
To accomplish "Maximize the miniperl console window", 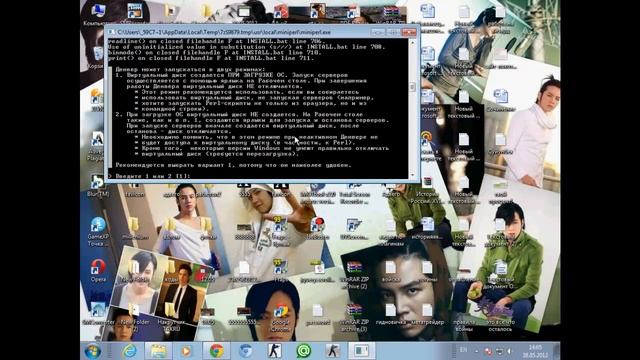I will [x=392, y=32].
